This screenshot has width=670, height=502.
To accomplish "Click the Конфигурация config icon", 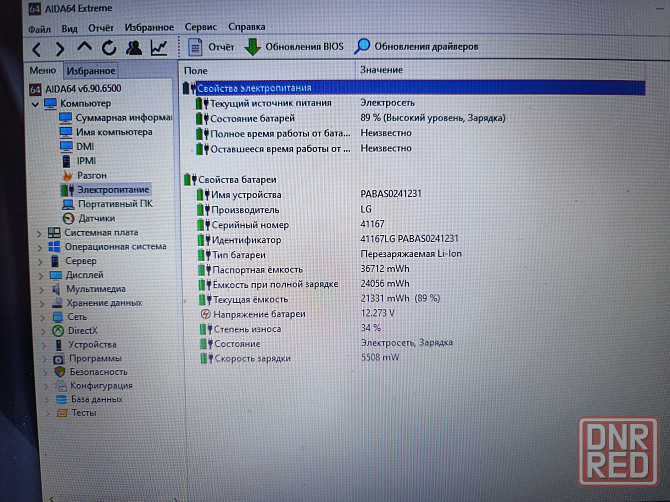I will coord(61,386).
